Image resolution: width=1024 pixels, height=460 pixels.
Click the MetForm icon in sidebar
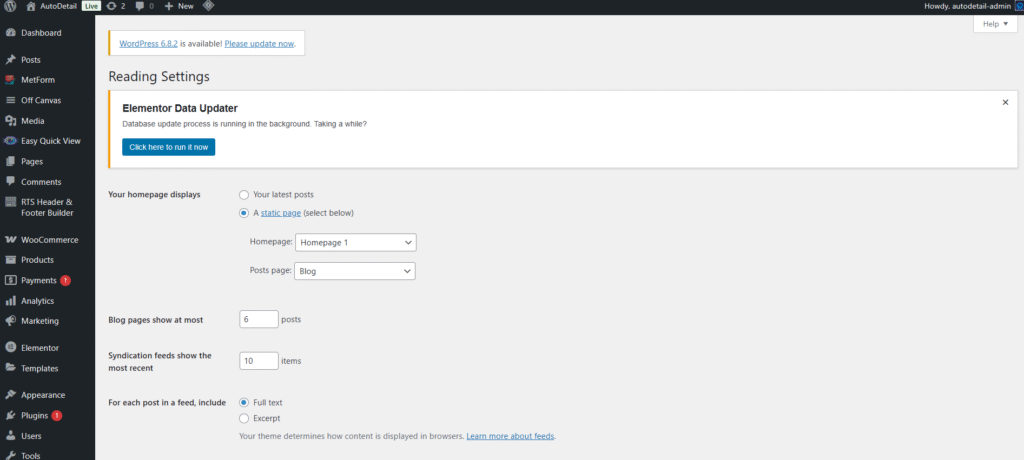10,80
